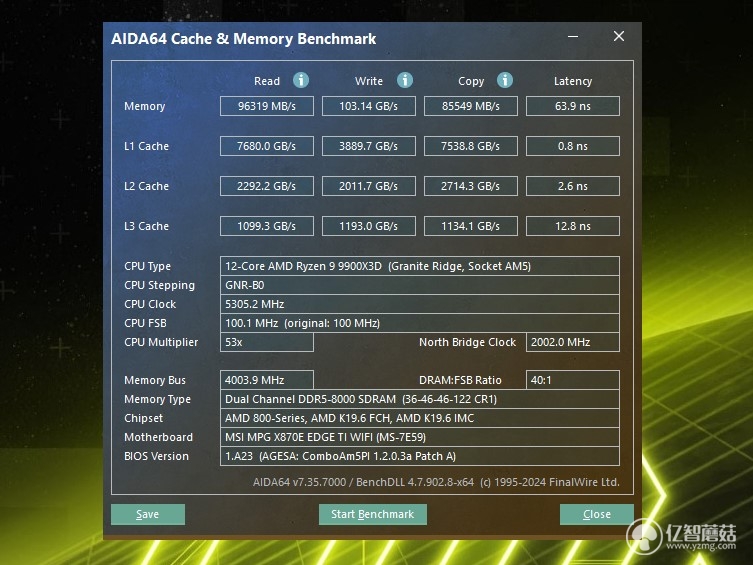Click the info icon next to Copy

click(505, 80)
